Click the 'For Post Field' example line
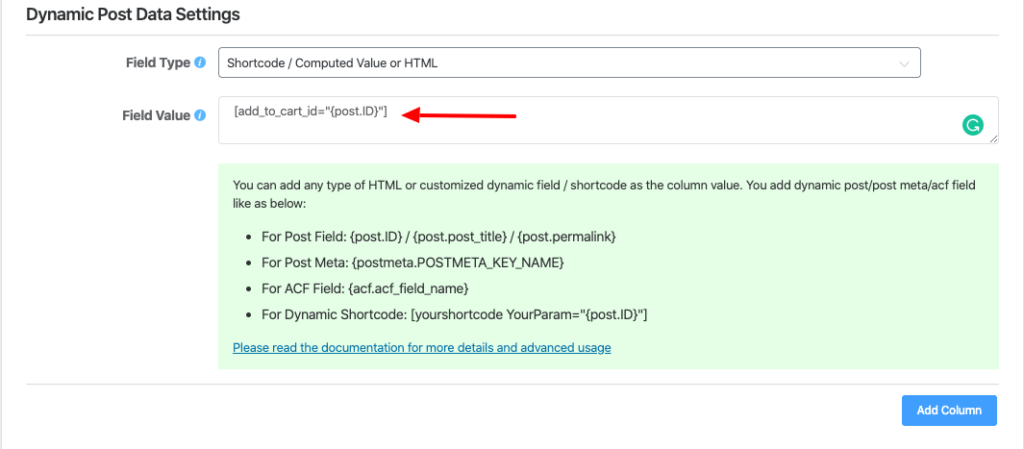Screen dimensions: 1024x449 (438, 236)
